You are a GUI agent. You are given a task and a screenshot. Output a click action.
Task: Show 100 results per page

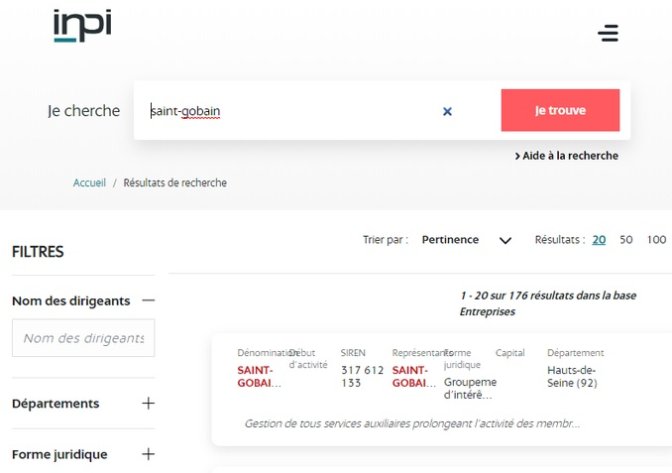coord(656,239)
